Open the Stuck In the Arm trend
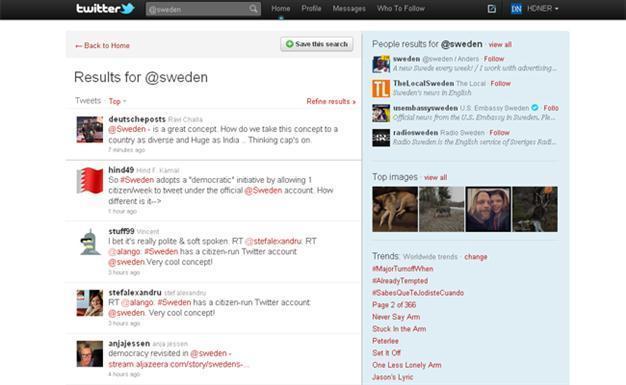Viewport: 626px width, 385px height. coord(399,329)
